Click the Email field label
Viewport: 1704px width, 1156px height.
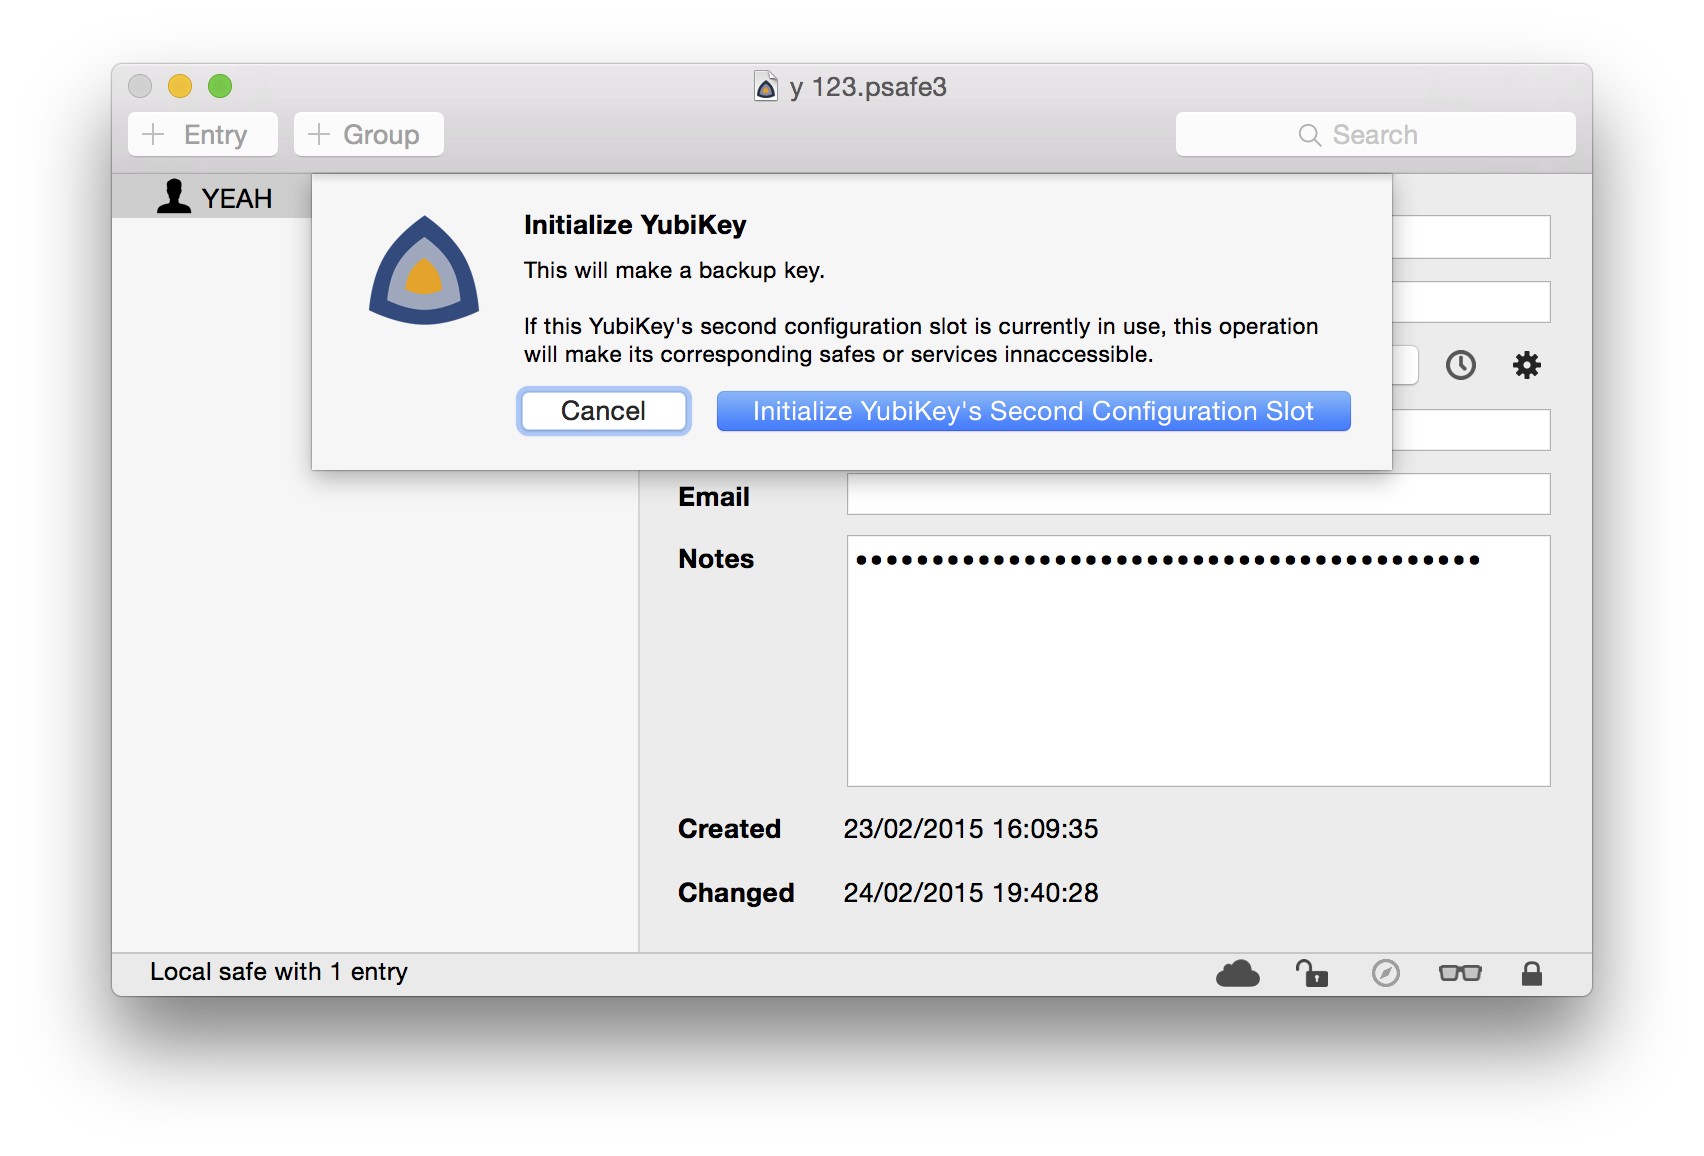pyautogui.click(x=714, y=497)
